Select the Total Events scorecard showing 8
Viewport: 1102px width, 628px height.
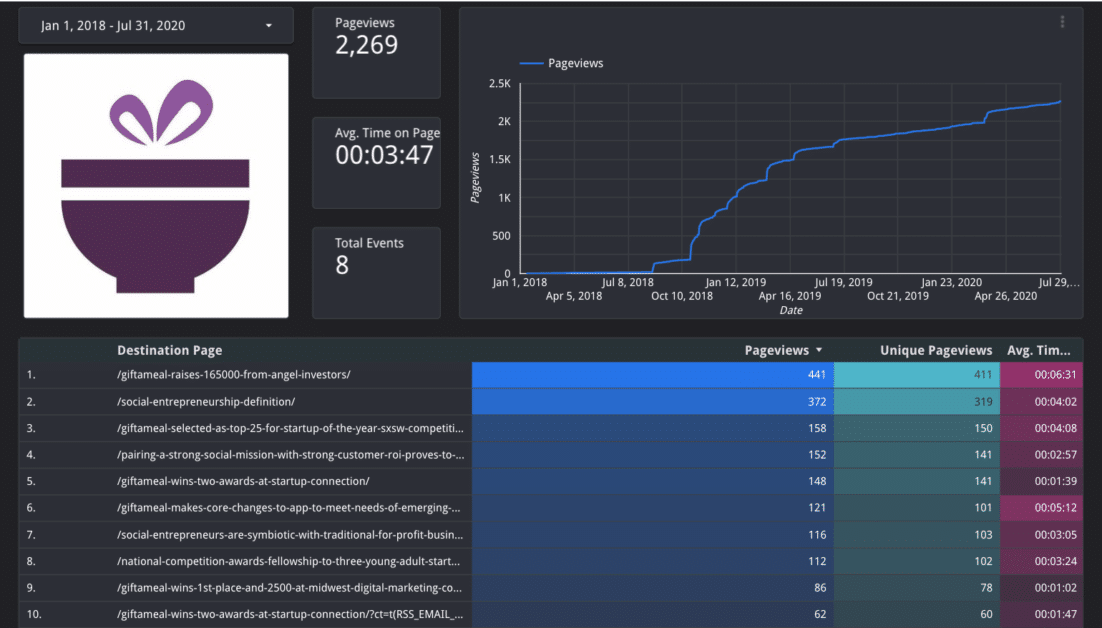(x=376, y=270)
